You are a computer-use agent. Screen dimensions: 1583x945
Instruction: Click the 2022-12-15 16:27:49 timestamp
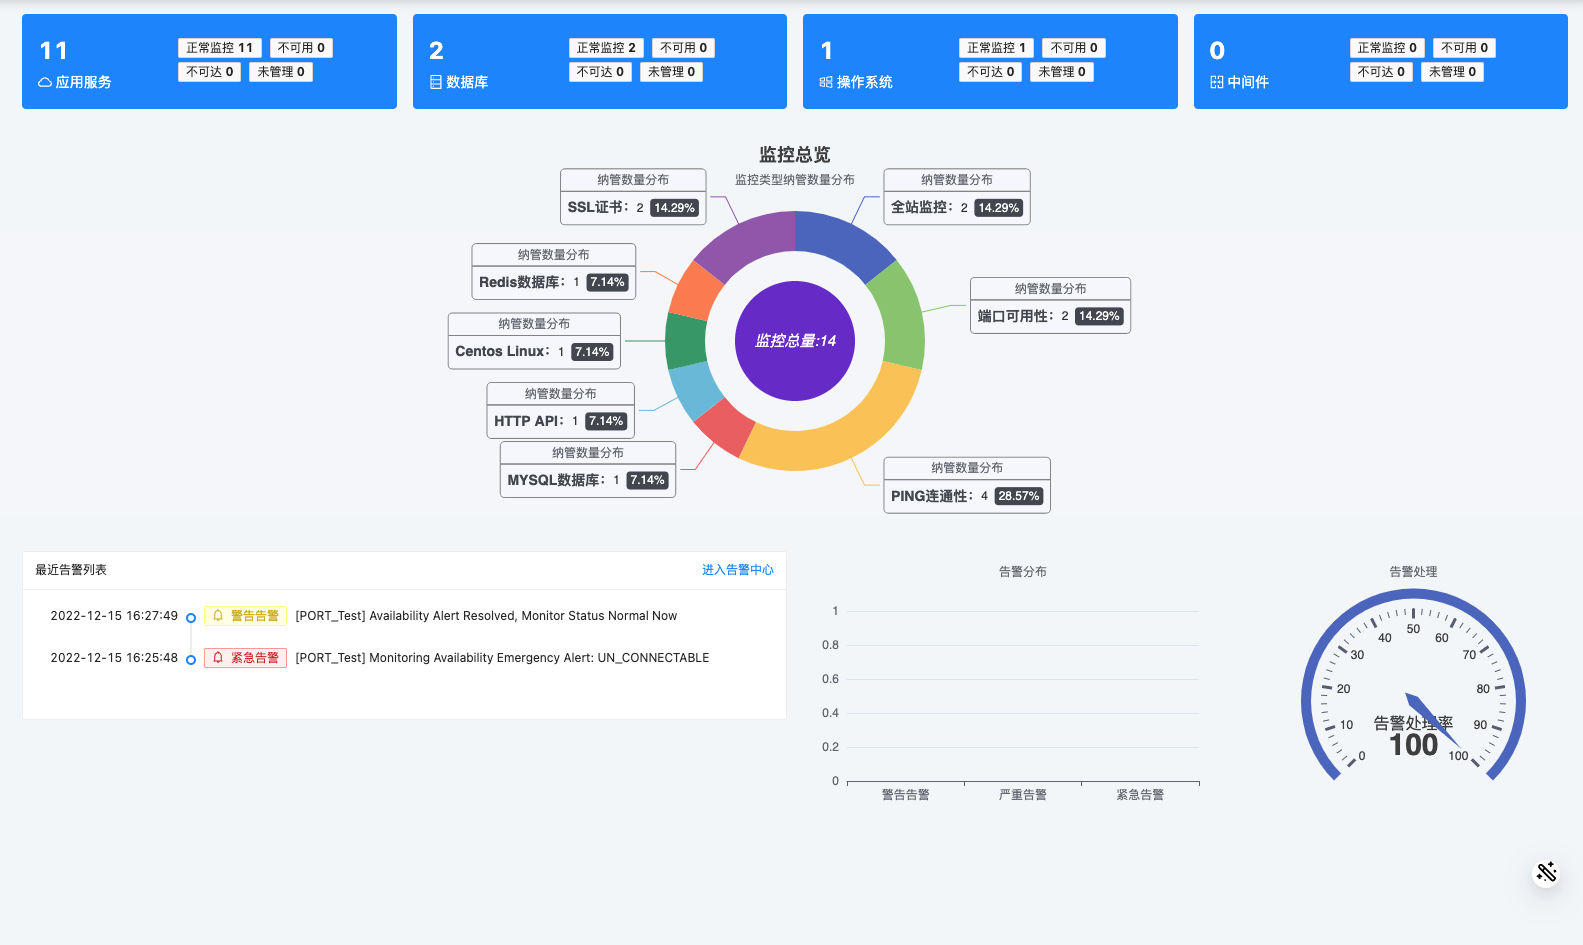click(114, 616)
